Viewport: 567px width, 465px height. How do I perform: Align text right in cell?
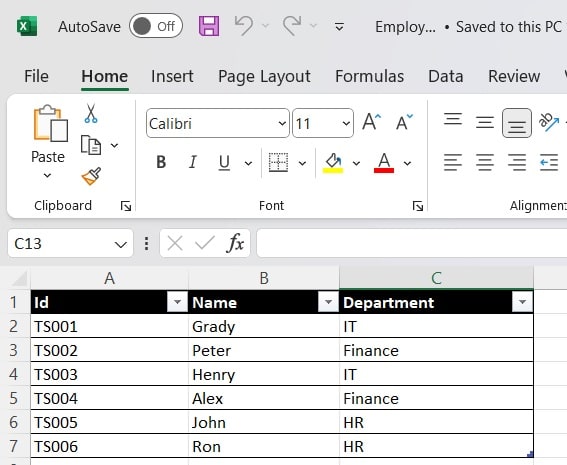(x=517, y=162)
